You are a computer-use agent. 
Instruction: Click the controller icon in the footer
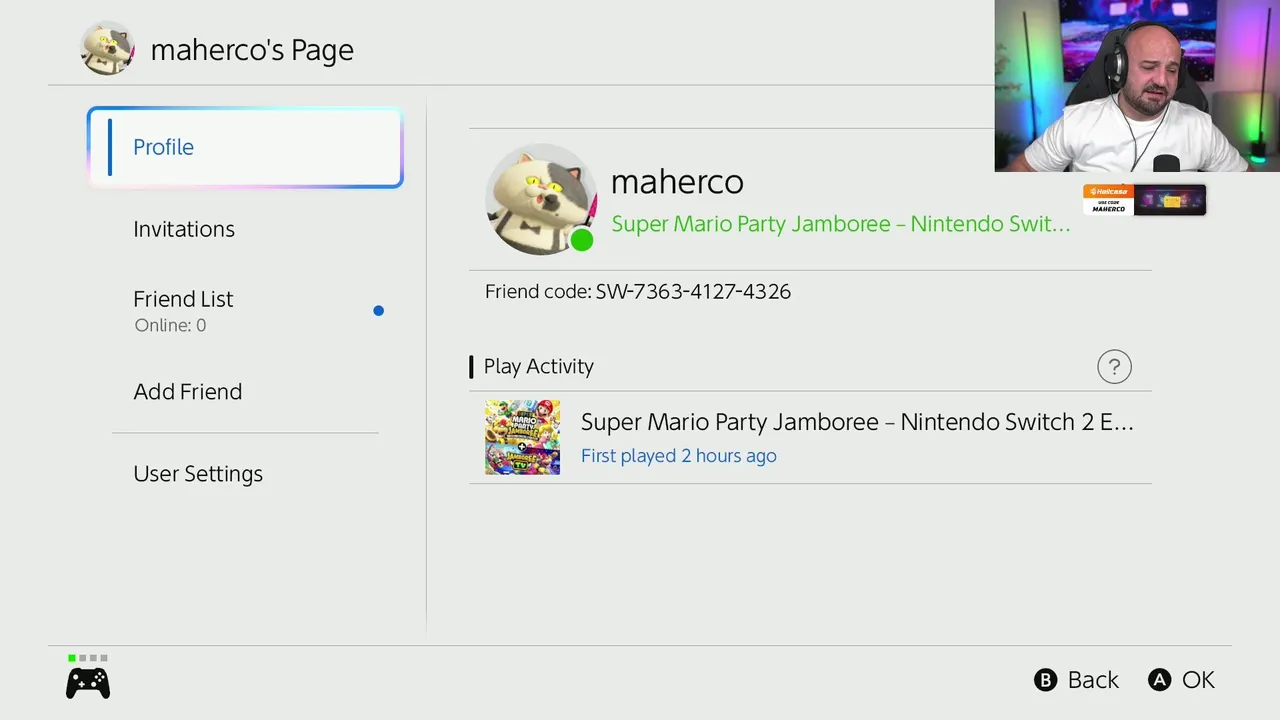pos(88,684)
